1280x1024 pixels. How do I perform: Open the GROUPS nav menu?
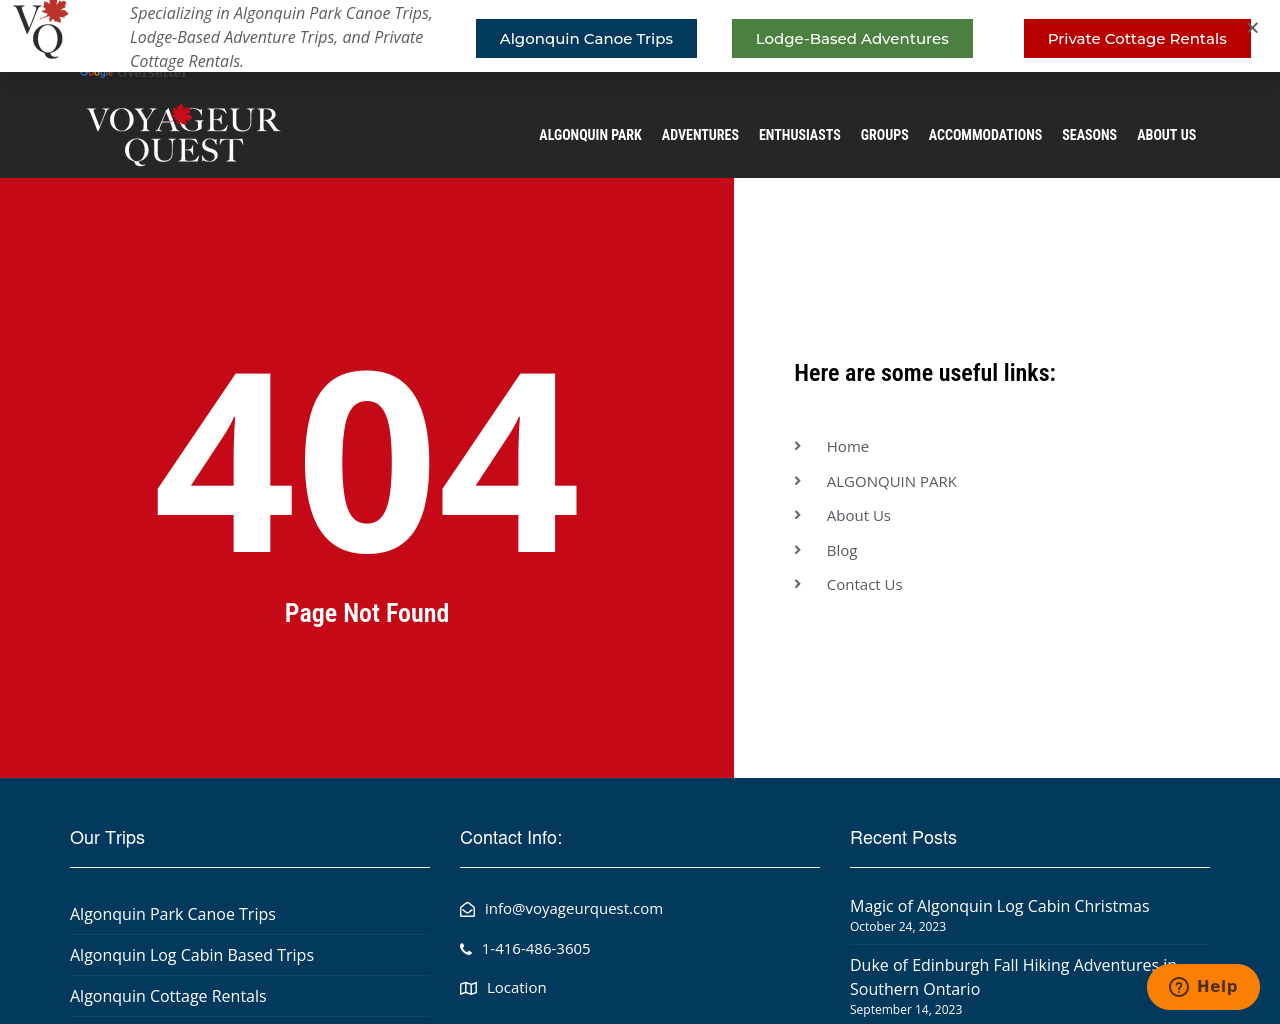pos(884,135)
